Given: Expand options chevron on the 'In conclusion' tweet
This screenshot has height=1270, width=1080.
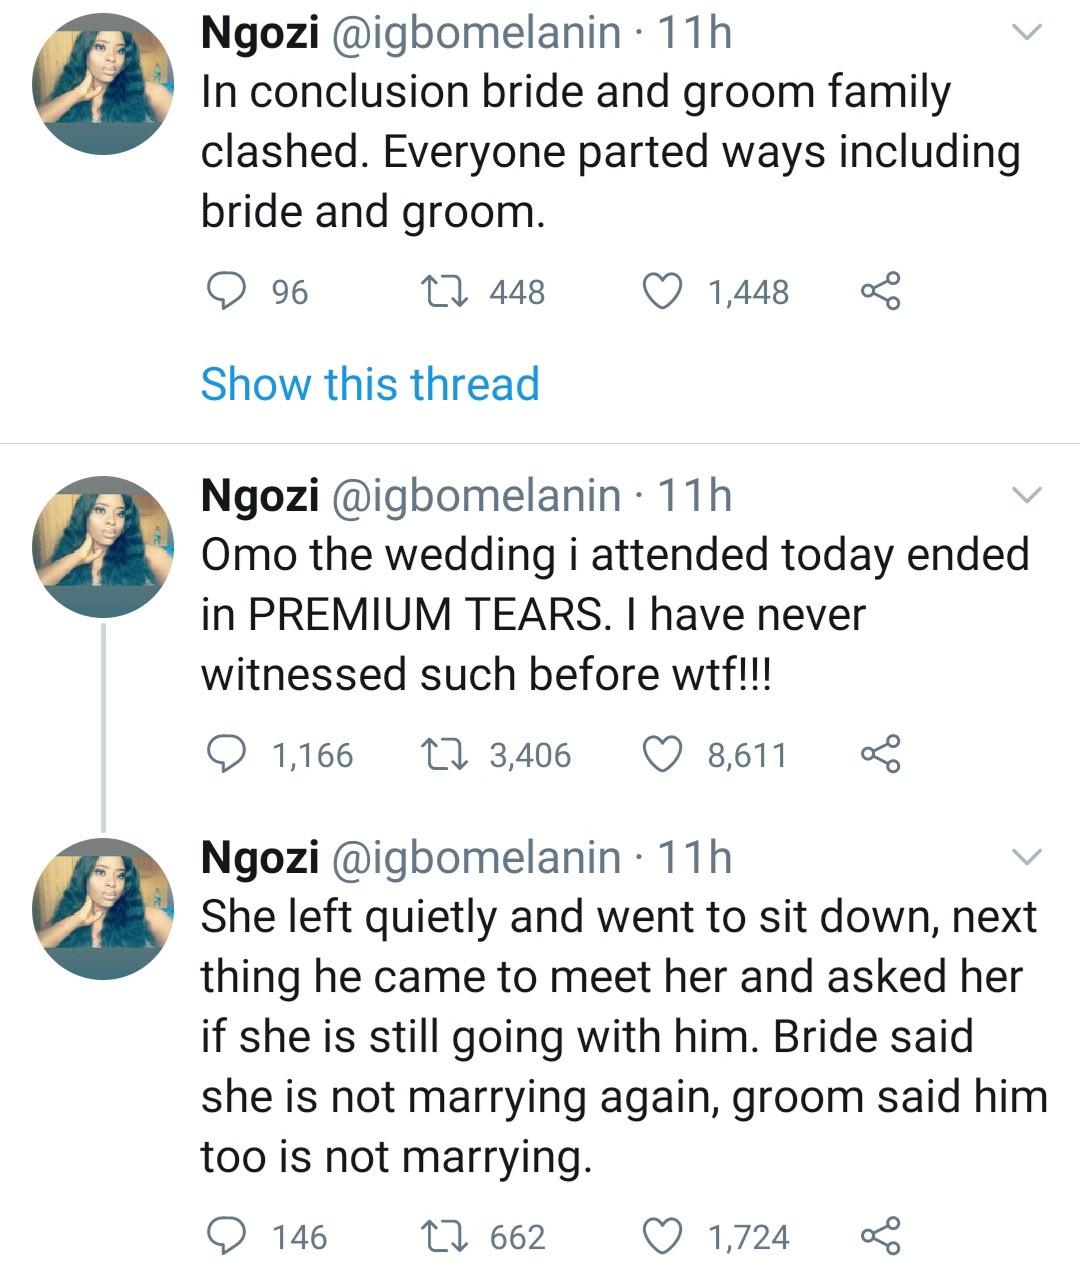Looking at the screenshot, I should [x=1027, y=33].
